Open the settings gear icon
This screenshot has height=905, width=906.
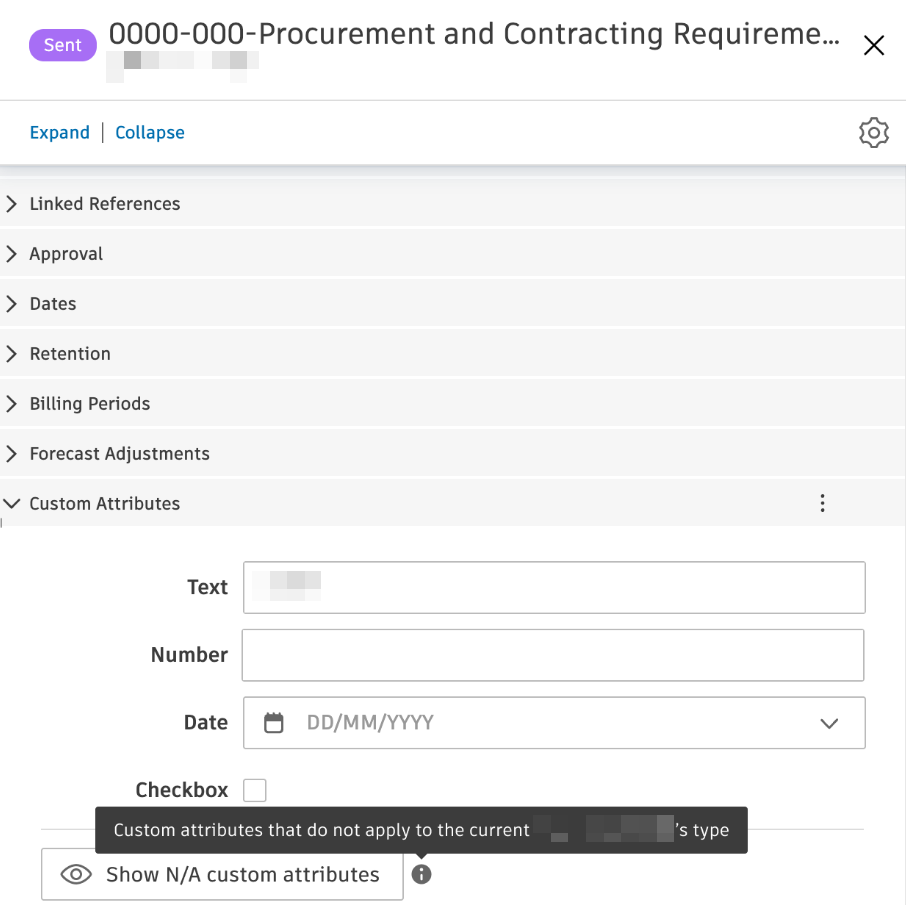(x=873, y=132)
